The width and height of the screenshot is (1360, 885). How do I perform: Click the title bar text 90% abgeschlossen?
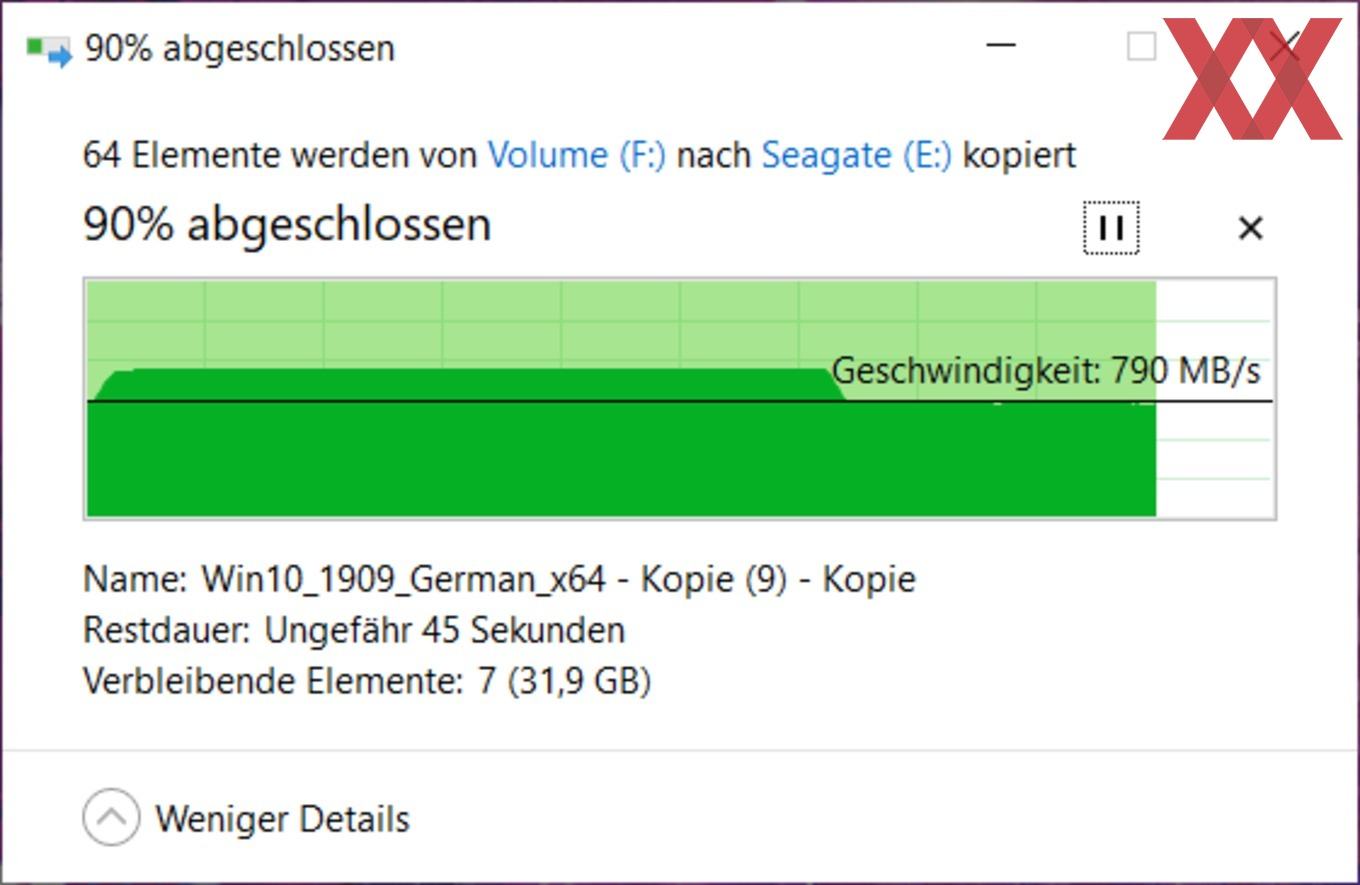pos(240,48)
